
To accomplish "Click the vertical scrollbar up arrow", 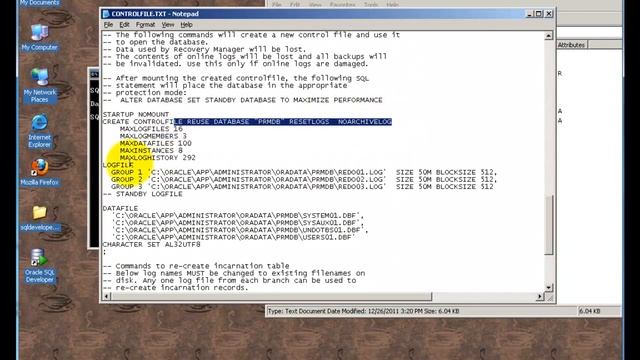I will pyautogui.click(x=549, y=36).
